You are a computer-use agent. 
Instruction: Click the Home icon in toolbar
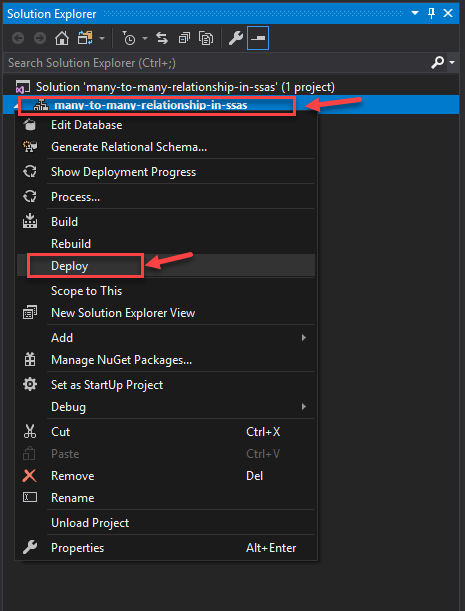[62, 38]
